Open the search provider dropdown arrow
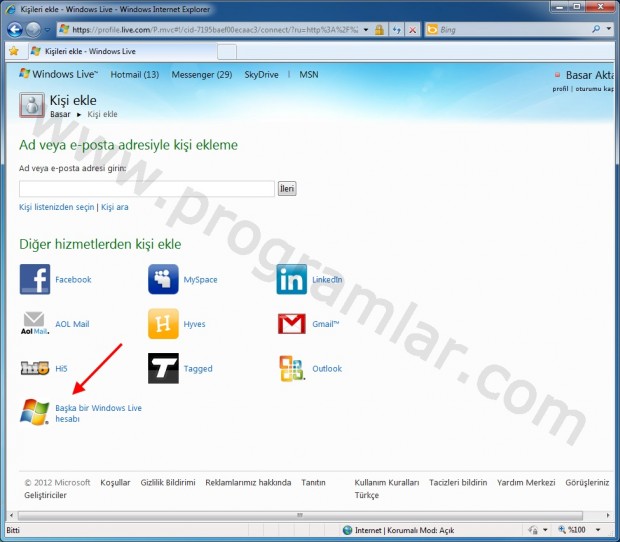The width and height of the screenshot is (620, 542). tap(609, 29)
